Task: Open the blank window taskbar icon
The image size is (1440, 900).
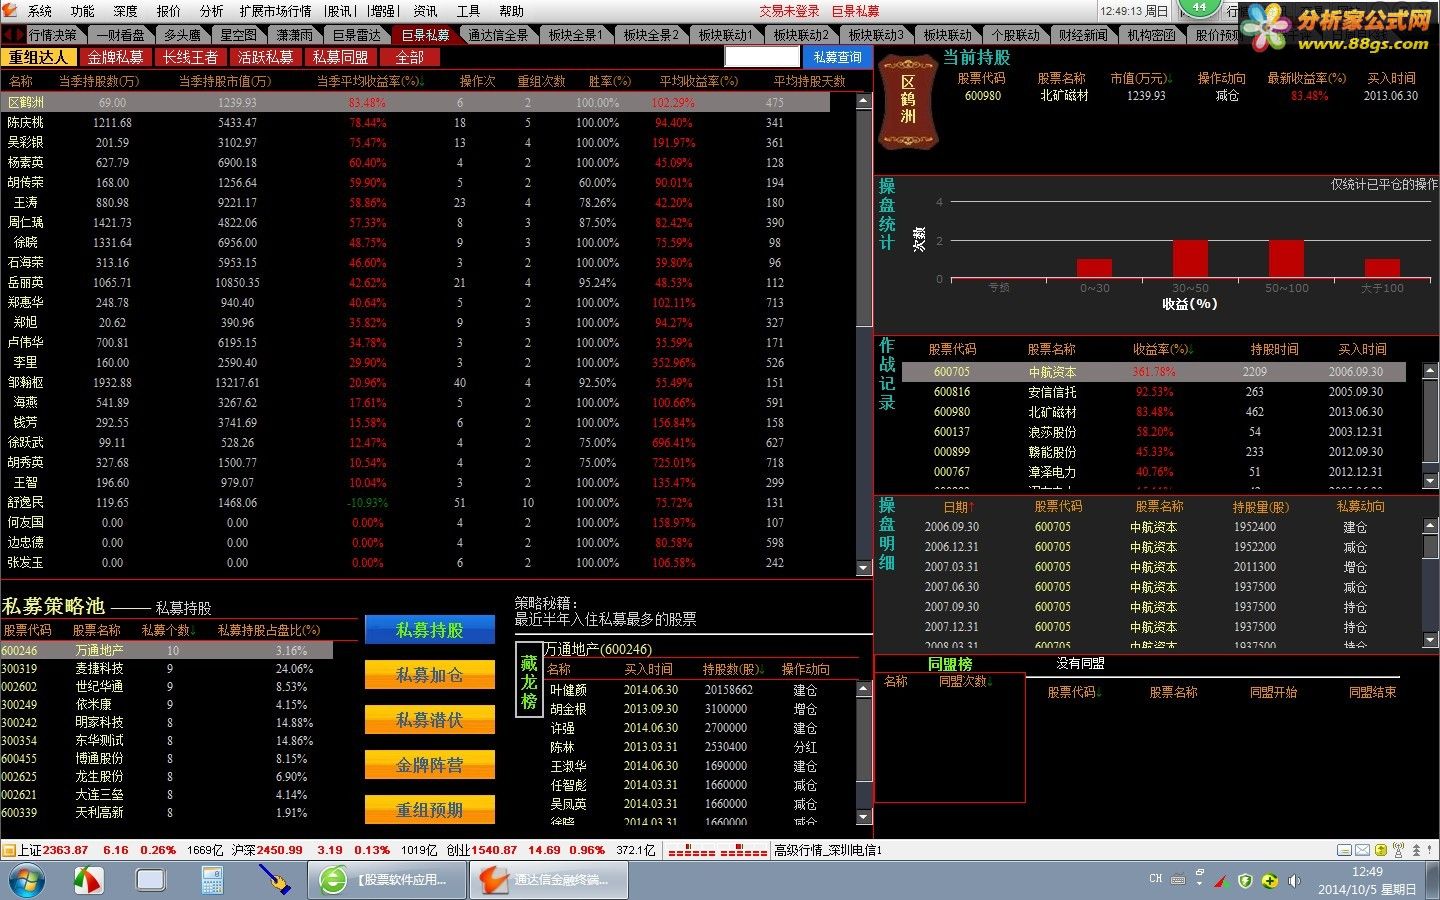Action: (x=151, y=880)
